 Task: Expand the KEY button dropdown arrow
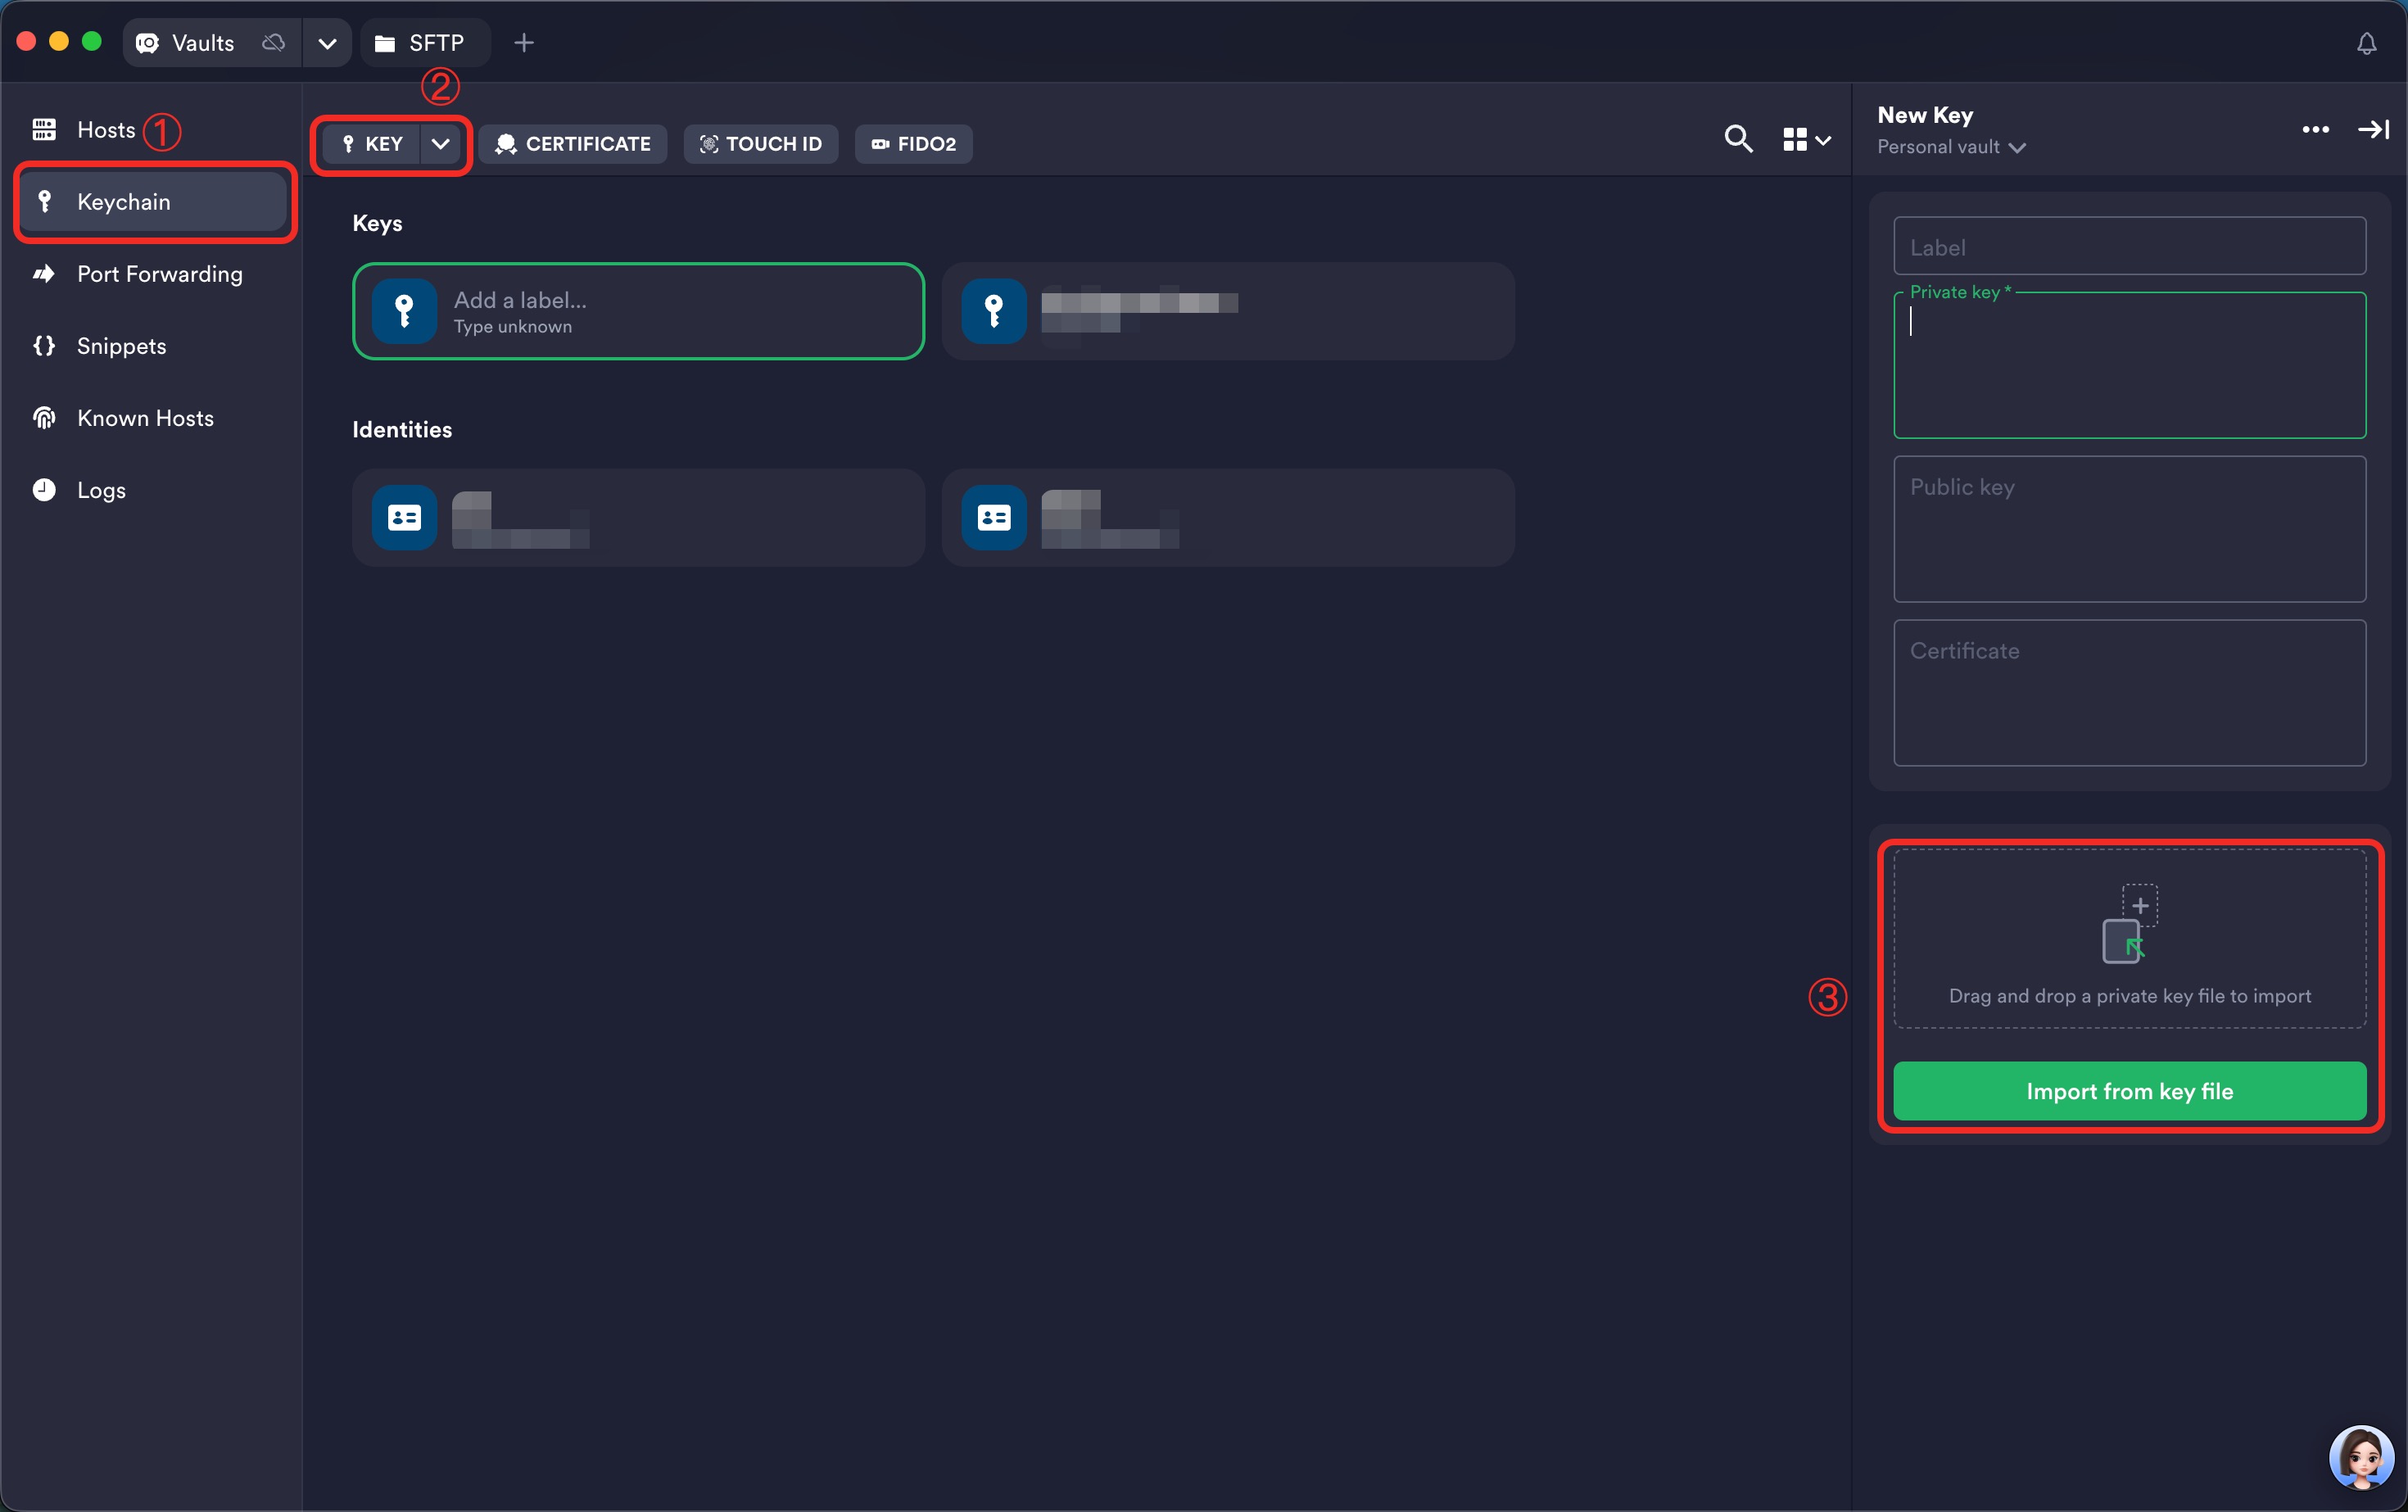pos(441,144)
